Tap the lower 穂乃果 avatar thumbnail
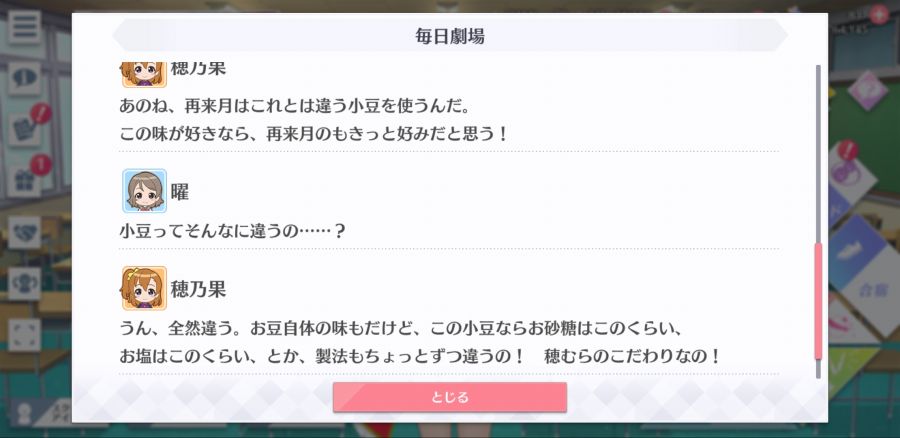The width and height of the screenshot is (900, 438). point(144,288)
